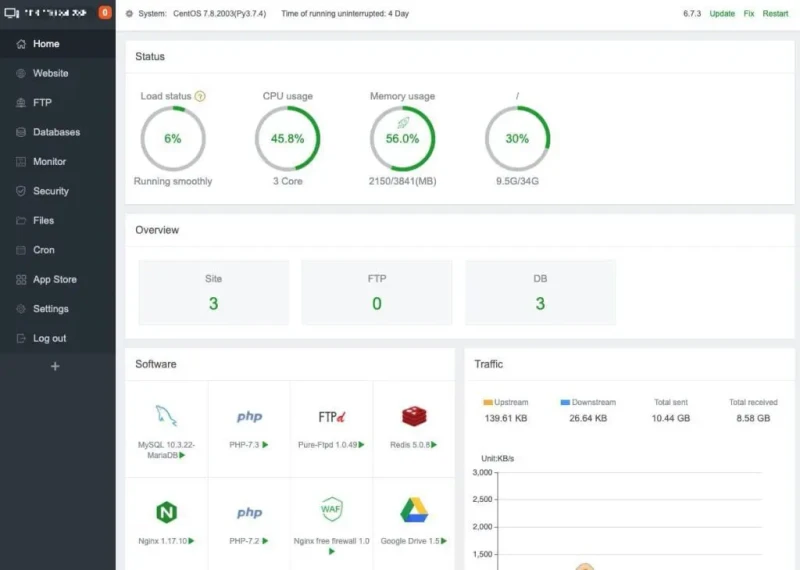Screen dimensions: 800x570
Task: Open the Pure-Ftpd FTP logo icon
Action: pos(332,417)
